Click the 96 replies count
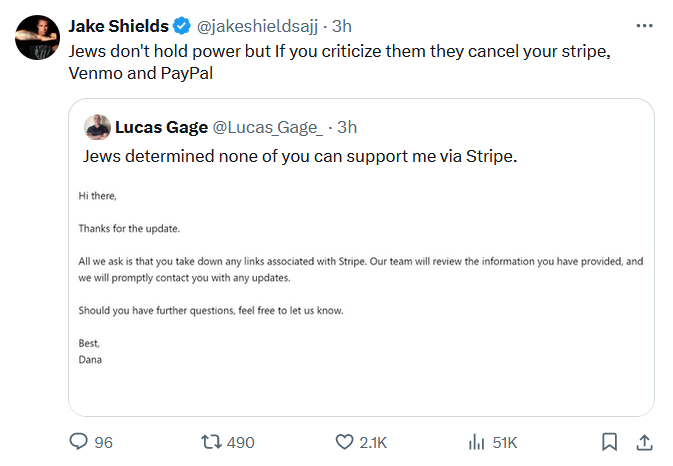Image resolution: width=673 pixels, height=466 pixels. pos(103,442)
